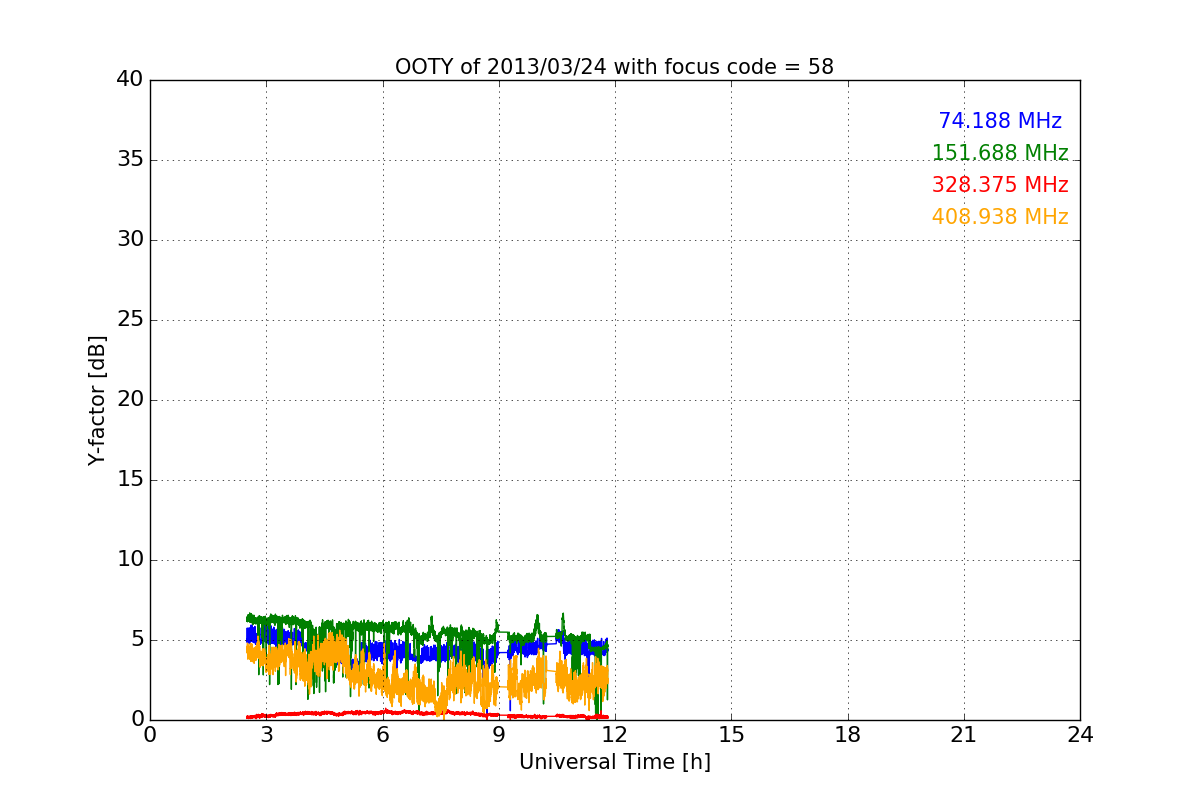Click the y-axis tick label '40'

tap(130, 80)
